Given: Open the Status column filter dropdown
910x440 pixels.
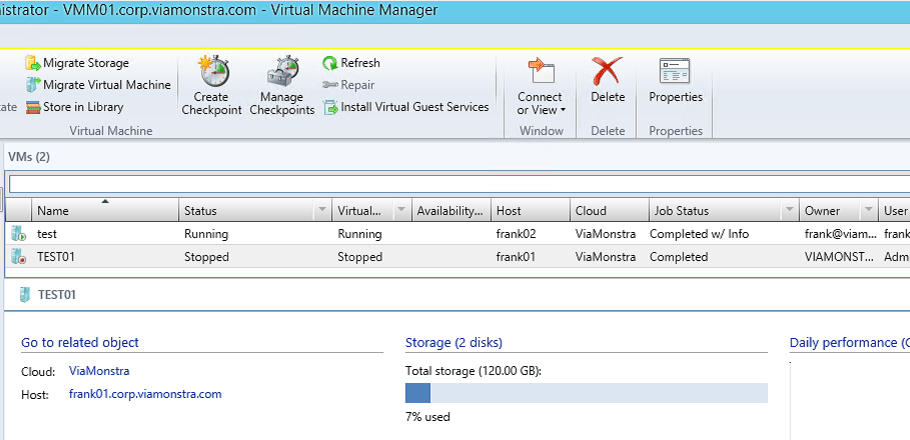Looking at the screenshot, I should 322,211.
